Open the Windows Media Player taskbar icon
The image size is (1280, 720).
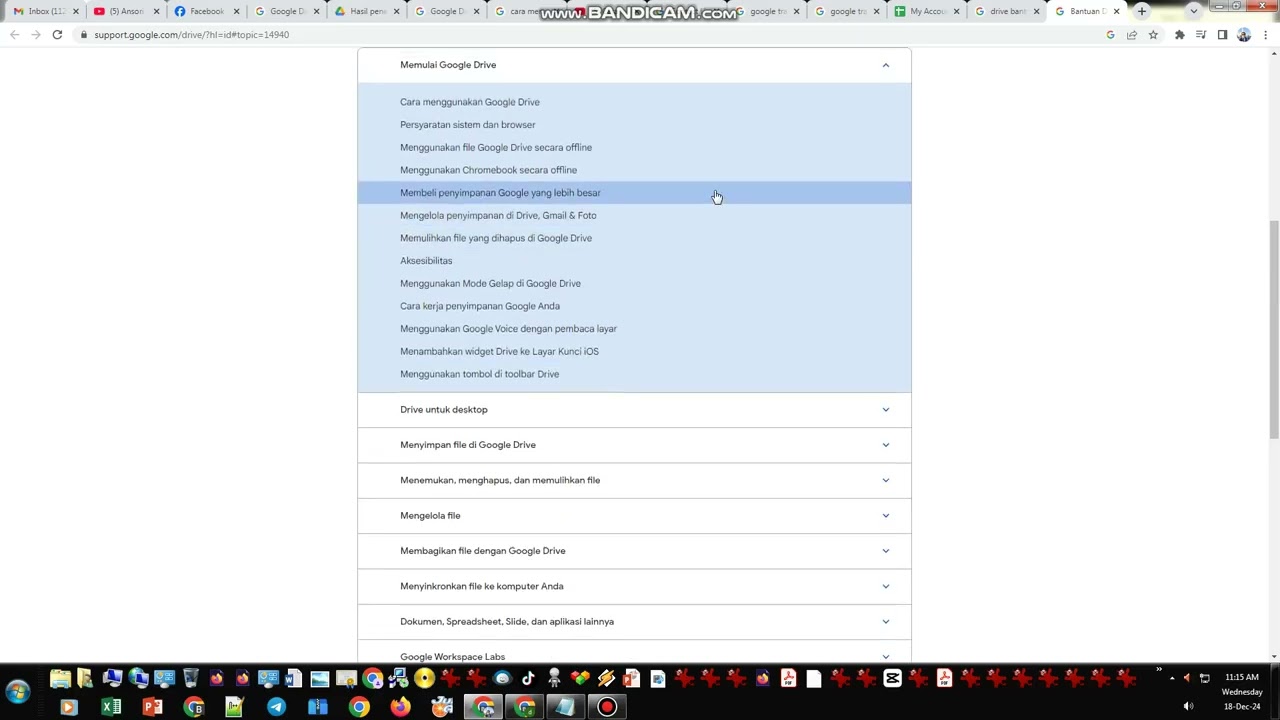[x=68, y=707]
